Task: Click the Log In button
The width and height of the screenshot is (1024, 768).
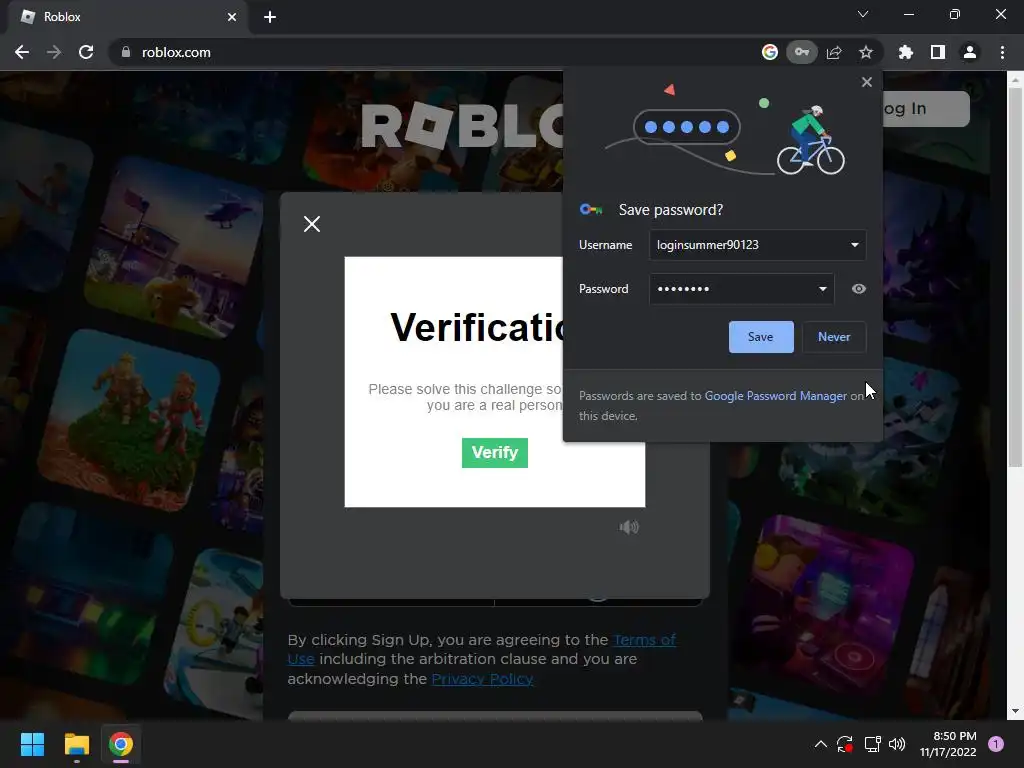Action: click(925, 108)
